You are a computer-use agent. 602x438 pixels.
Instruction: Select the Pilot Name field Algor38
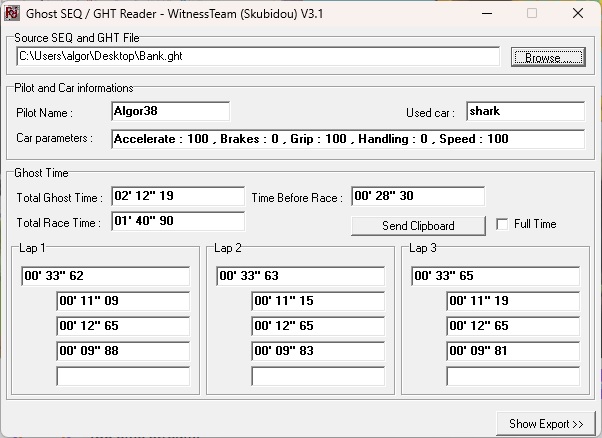tap(170, 111)
